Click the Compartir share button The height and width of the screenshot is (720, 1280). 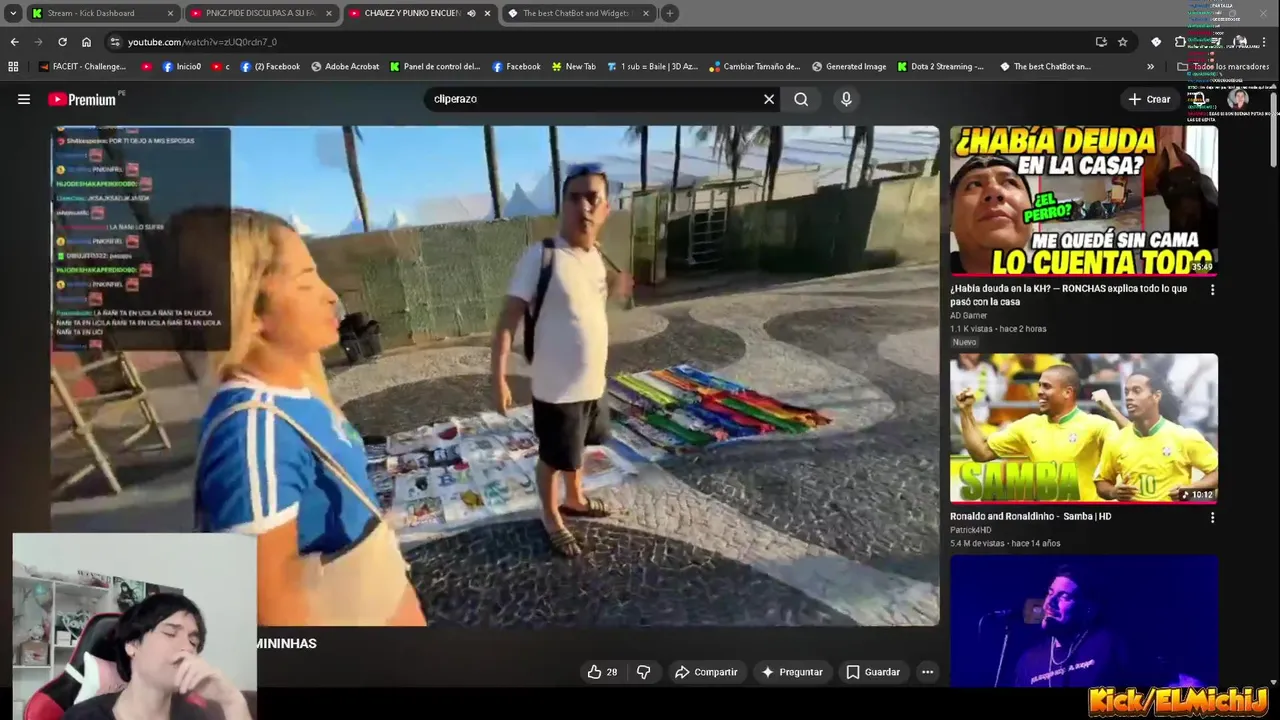click(x=706, y=672)
